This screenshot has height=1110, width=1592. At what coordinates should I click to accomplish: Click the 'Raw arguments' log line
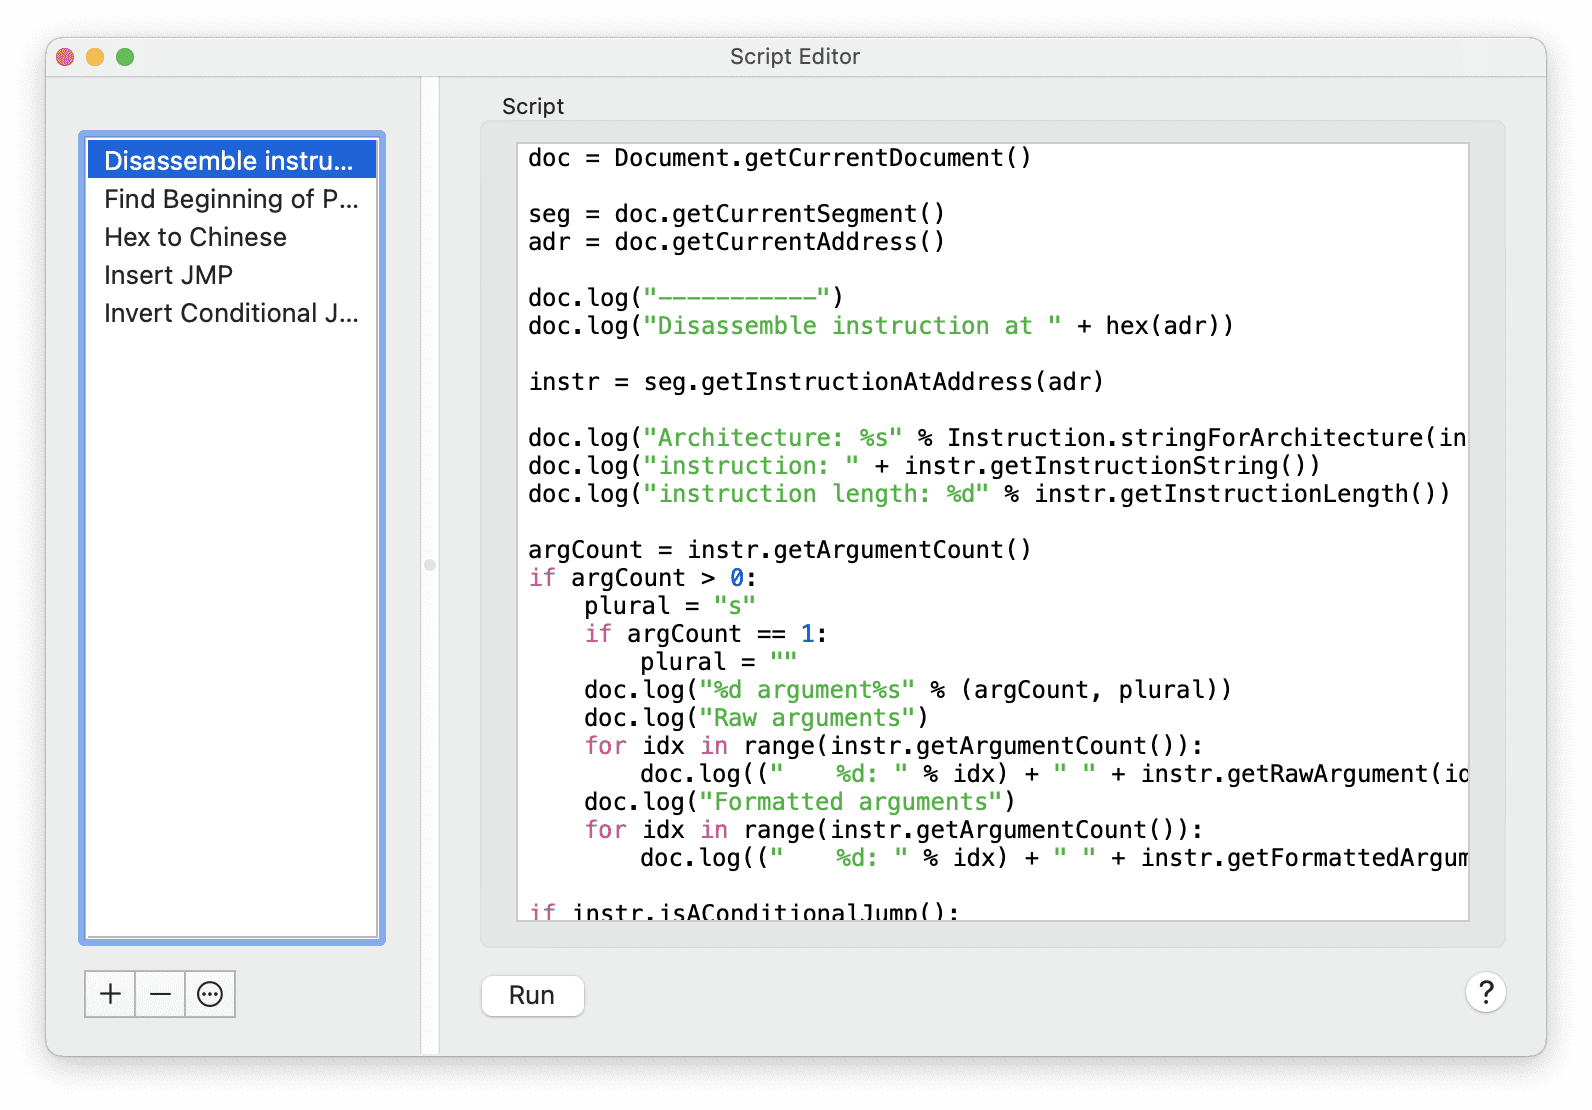756,718
